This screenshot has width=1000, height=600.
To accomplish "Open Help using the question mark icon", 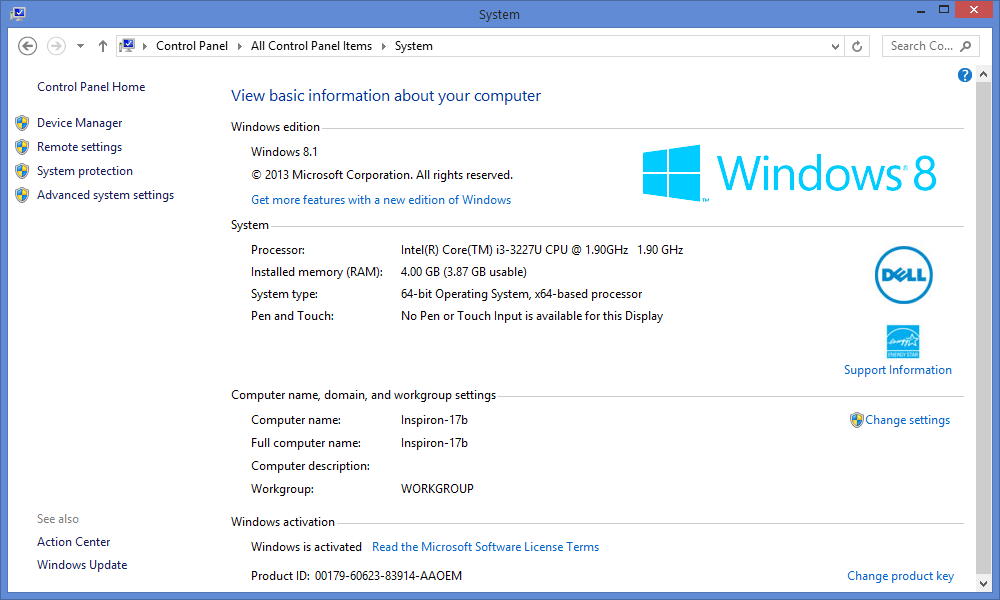I will pyautogui.click(x=965, y=75).
